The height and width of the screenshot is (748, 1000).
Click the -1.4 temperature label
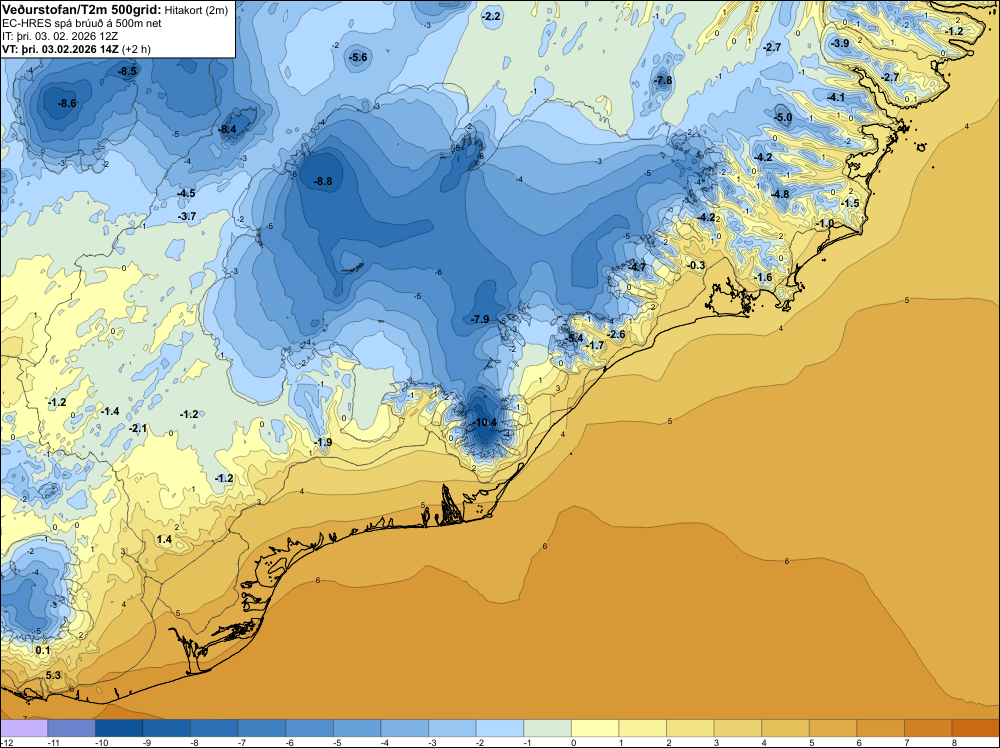tap(110, 412)
